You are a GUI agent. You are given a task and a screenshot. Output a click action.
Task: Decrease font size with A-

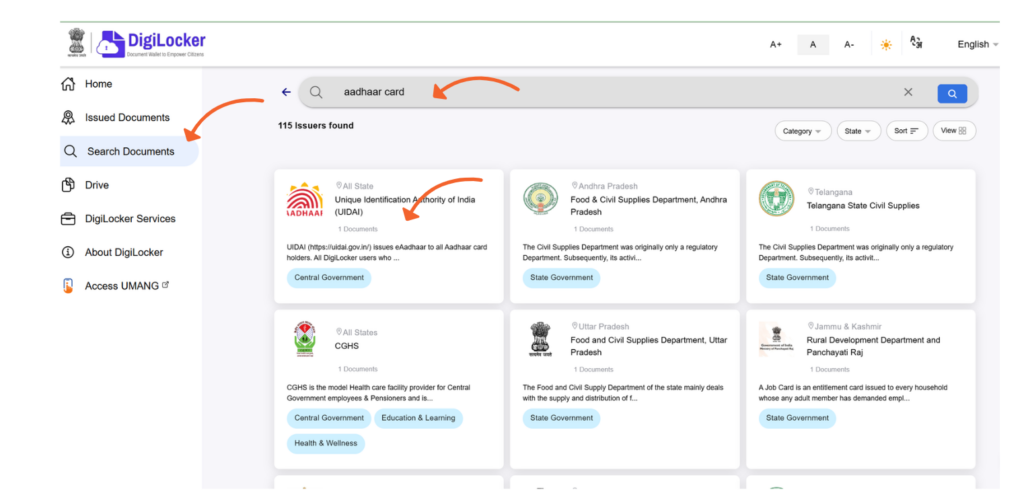849,44
